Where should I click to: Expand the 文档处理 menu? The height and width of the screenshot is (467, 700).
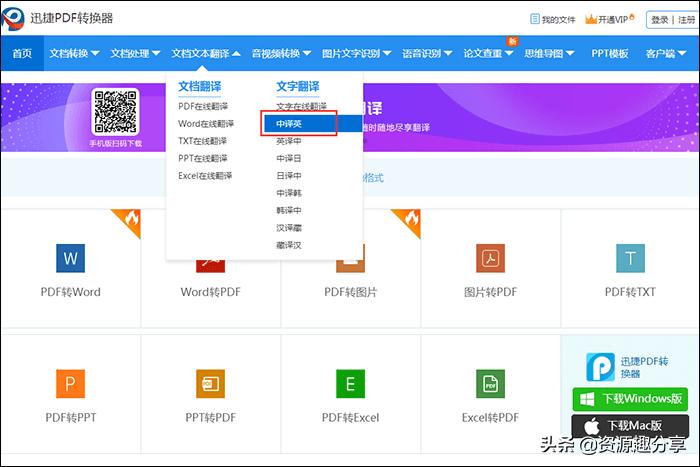135,54
